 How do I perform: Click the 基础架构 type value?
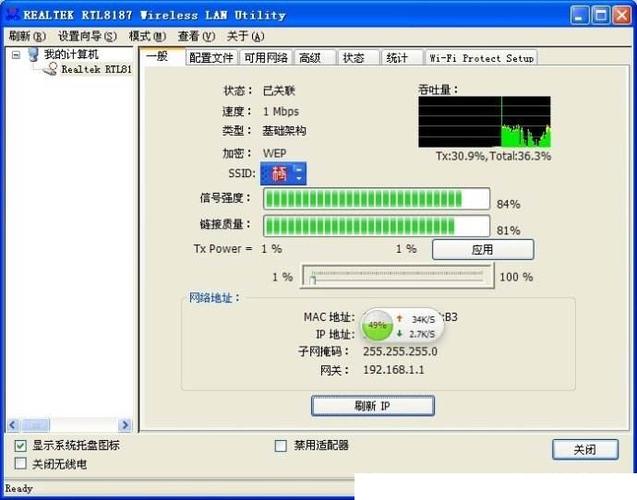click(284, 131)
